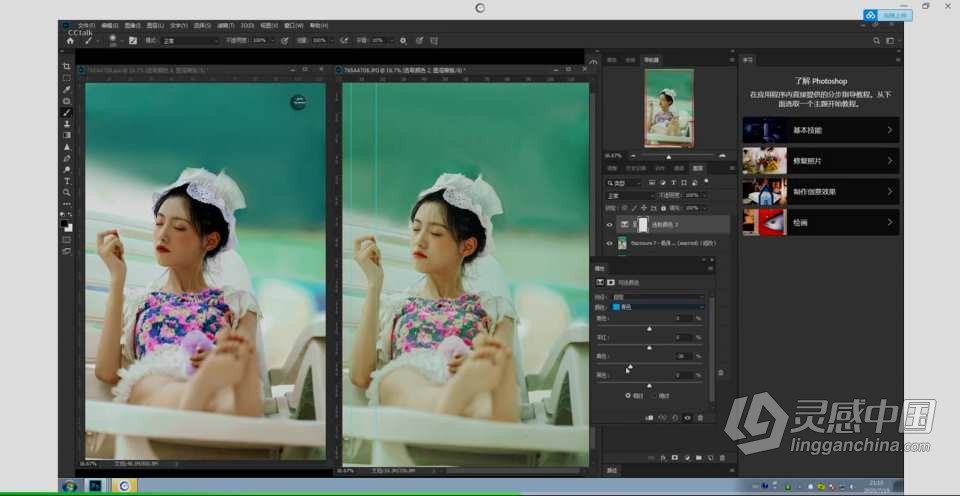
Task: Open the layer blend mode dropdown
Action: [630, 195]
